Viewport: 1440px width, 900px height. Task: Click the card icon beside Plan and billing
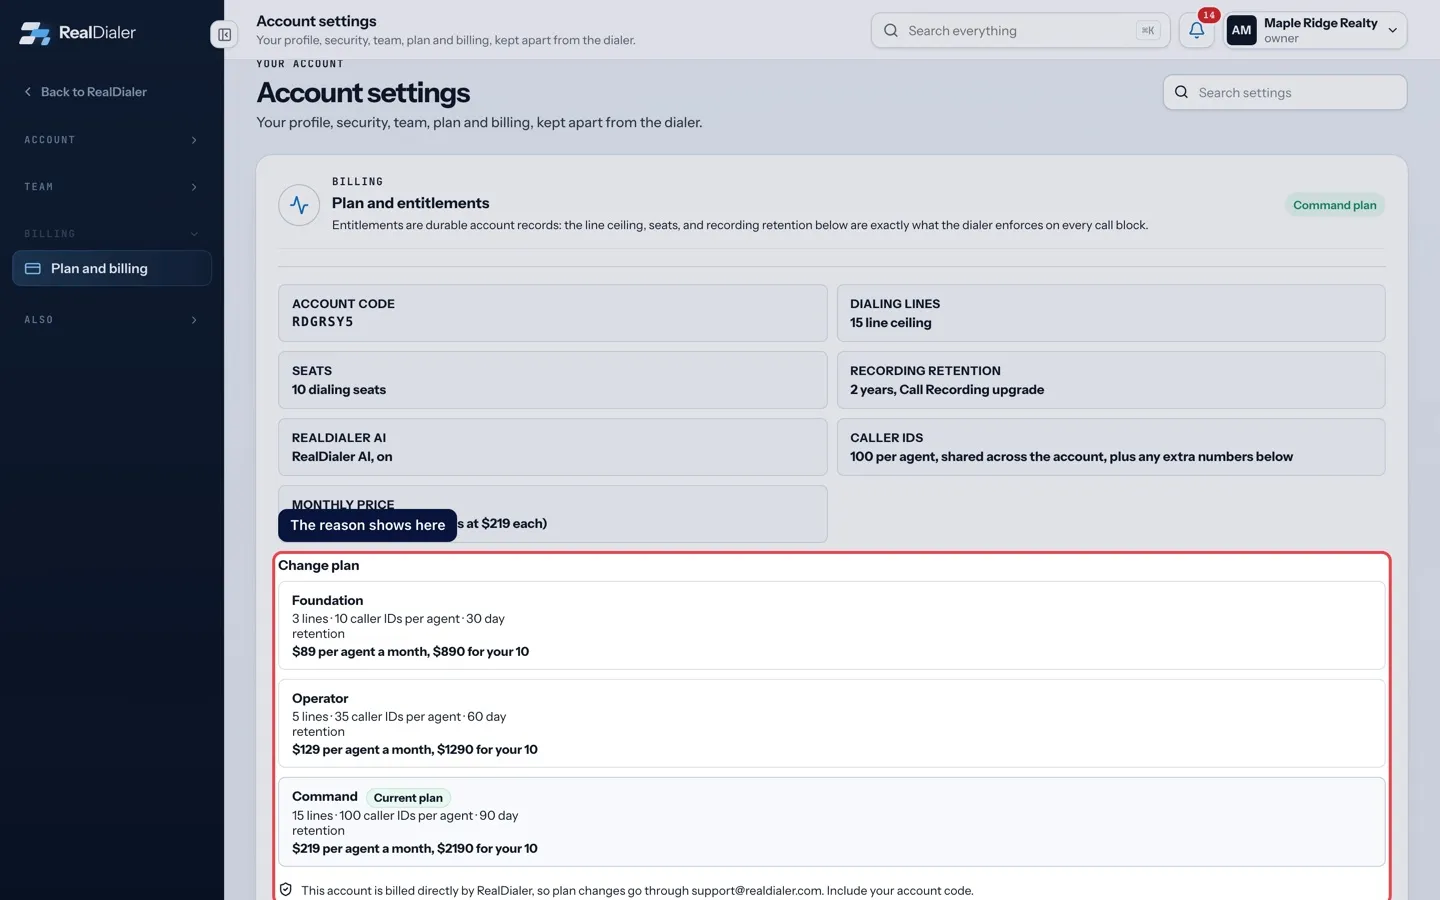[32, 268]
